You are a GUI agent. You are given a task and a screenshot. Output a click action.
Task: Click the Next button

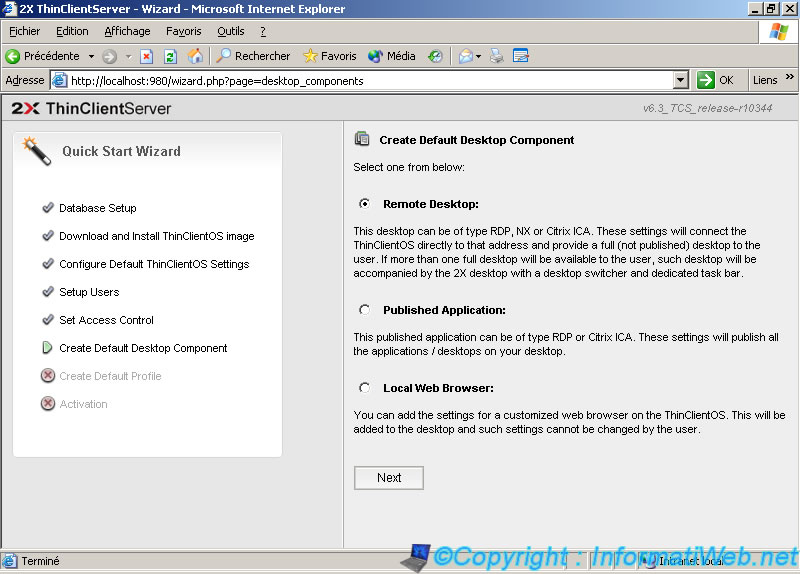pos(389,478)
